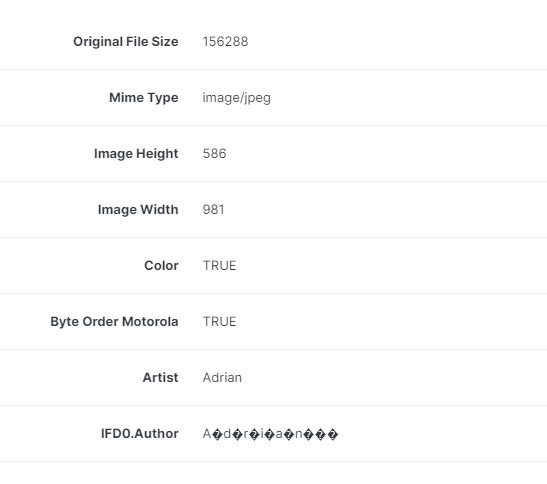Screen dimensions: 547x484
Task: Click the word Motorola in the label
Action: tap(150, 322)
